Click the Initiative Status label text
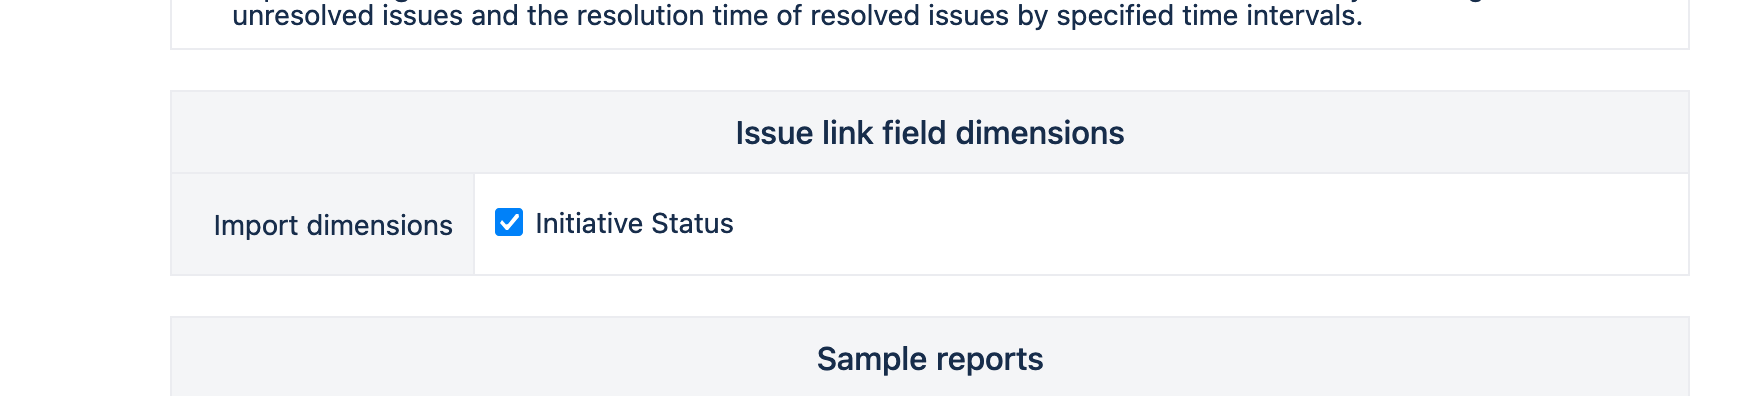 pos(634,223)
